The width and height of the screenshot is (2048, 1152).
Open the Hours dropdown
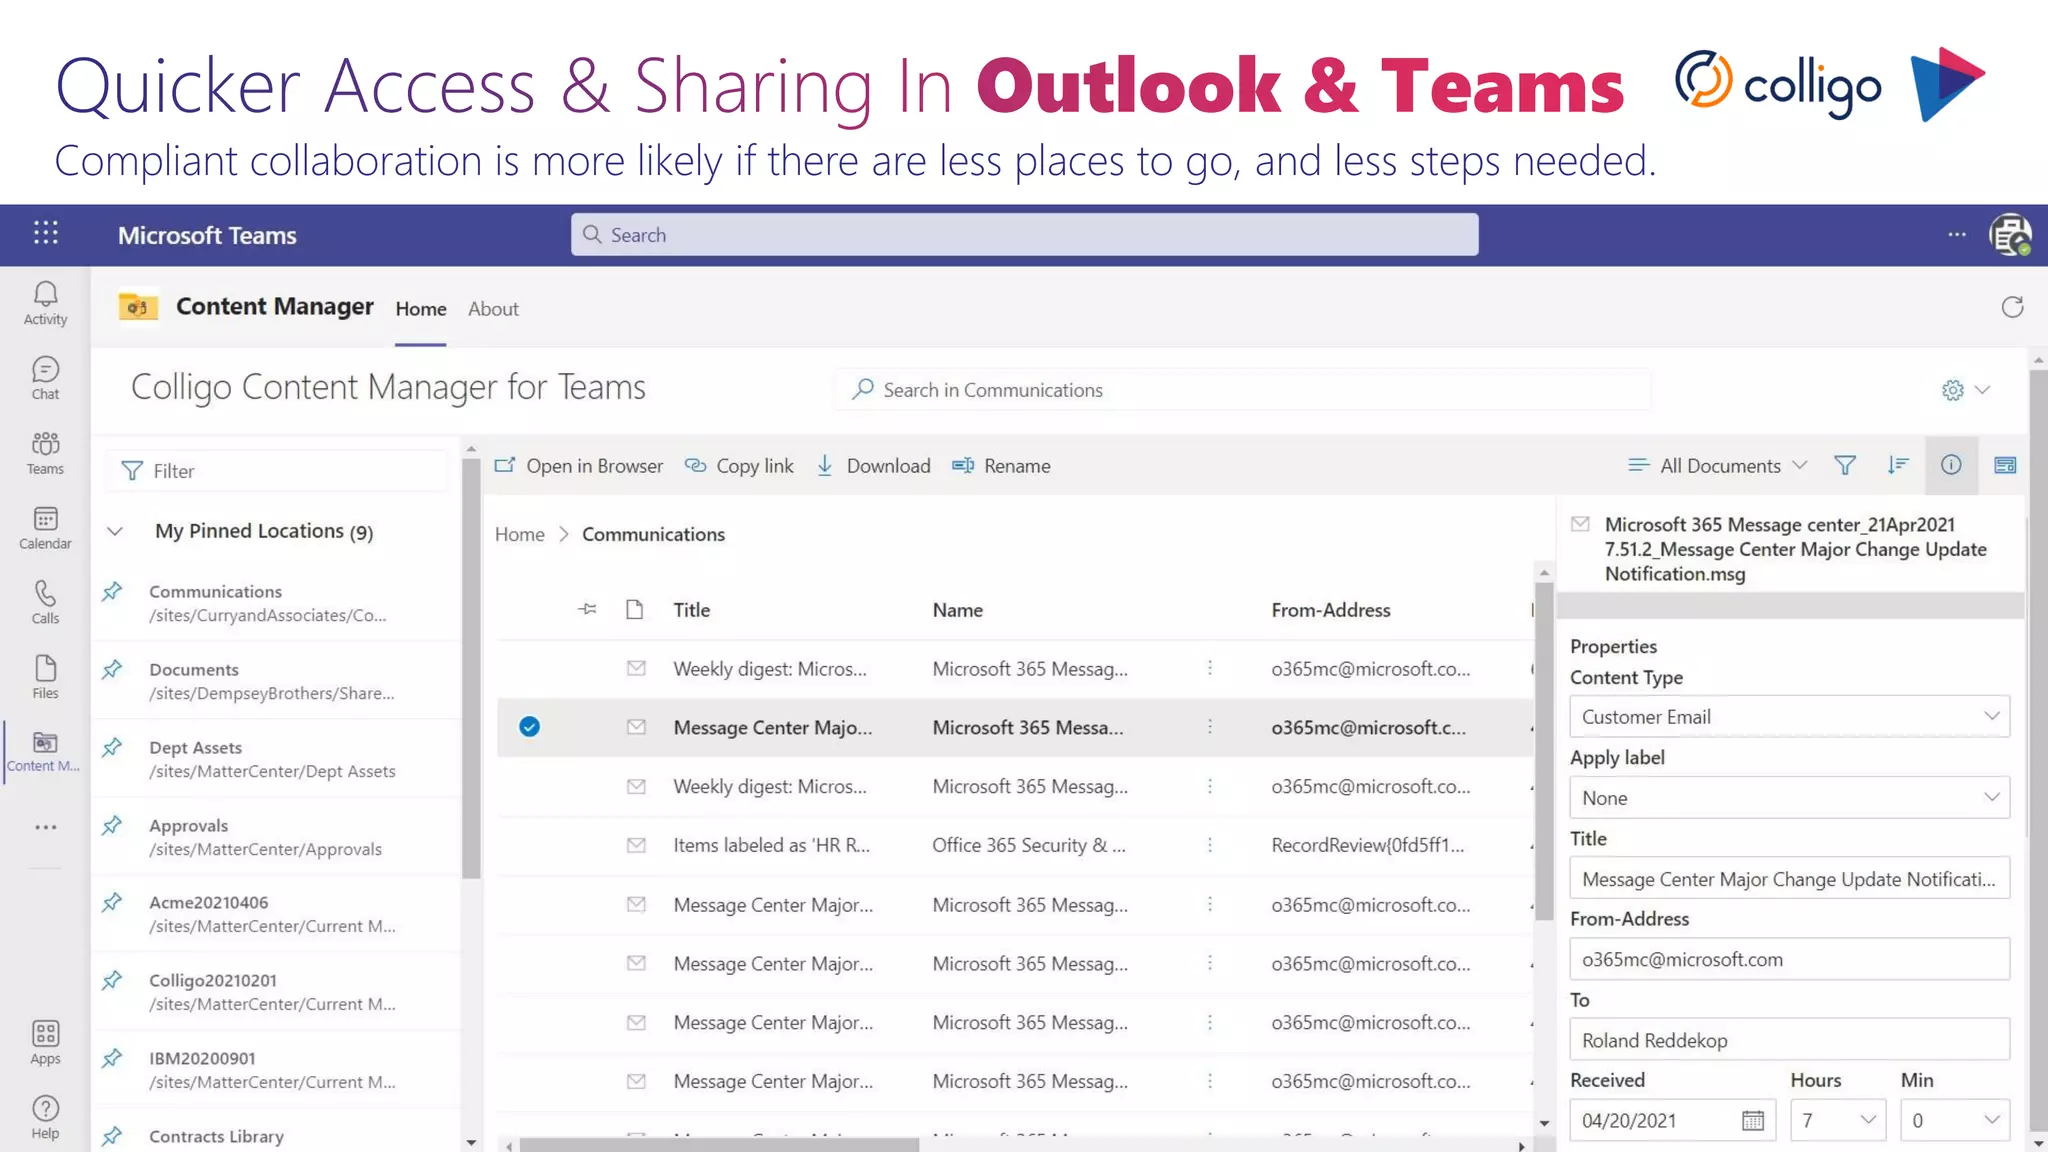click(1838, 1120)
